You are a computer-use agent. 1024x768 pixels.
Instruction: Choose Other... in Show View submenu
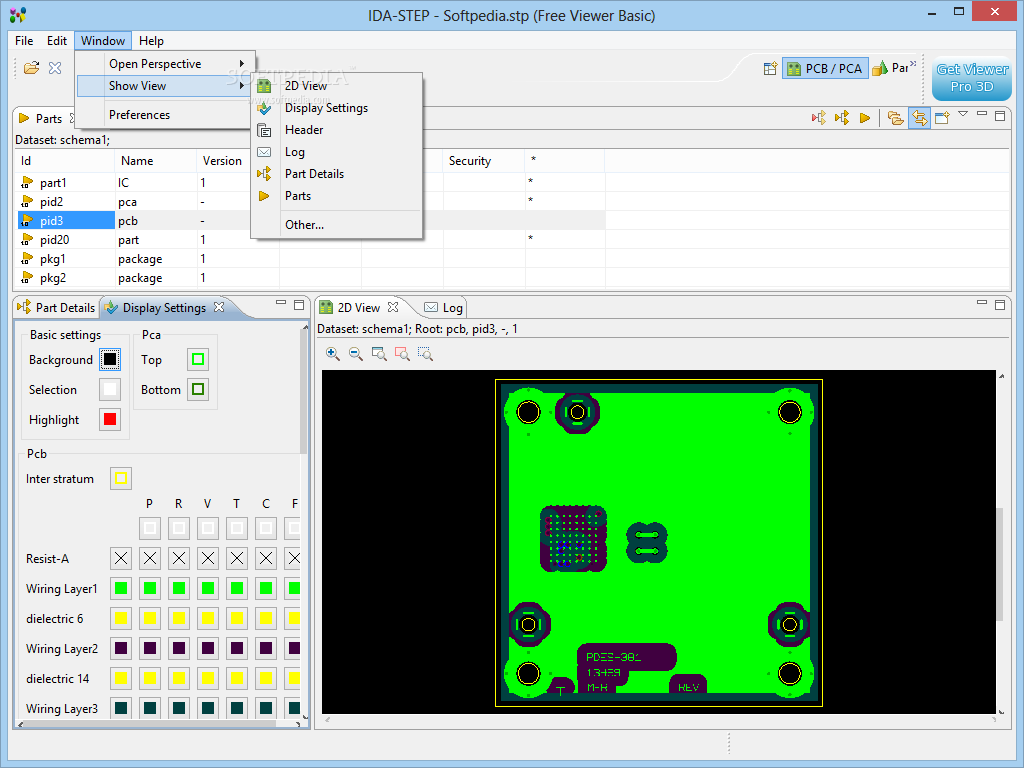click(337, 225)
